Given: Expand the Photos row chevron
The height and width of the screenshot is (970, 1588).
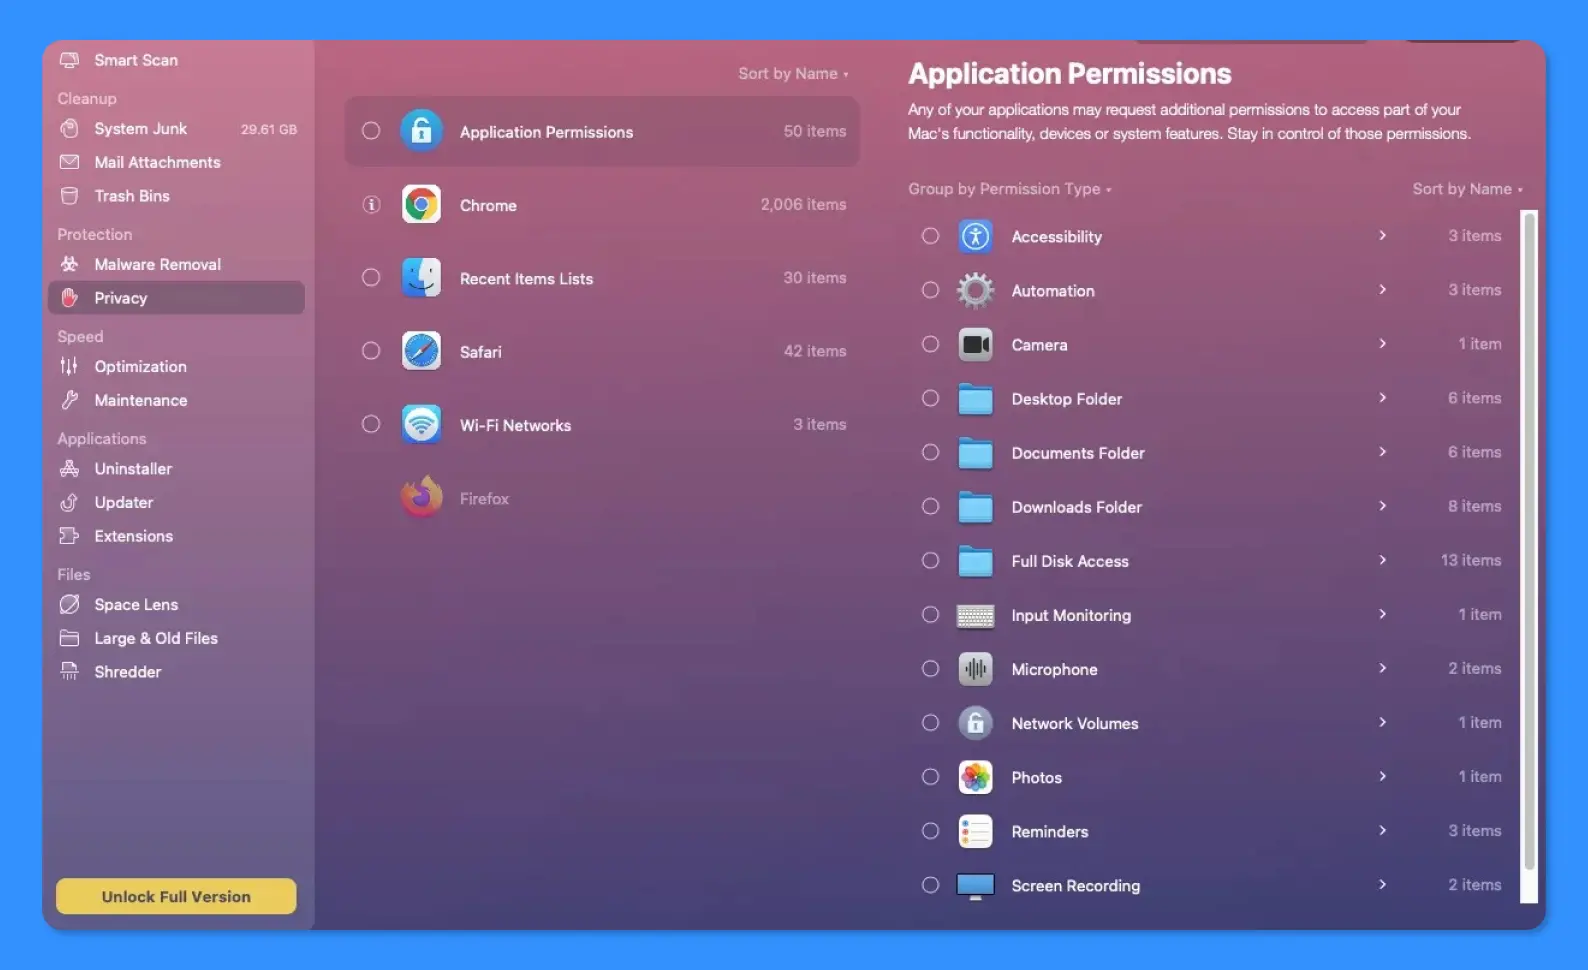Looking at the screenshot, I should 1383,776.
